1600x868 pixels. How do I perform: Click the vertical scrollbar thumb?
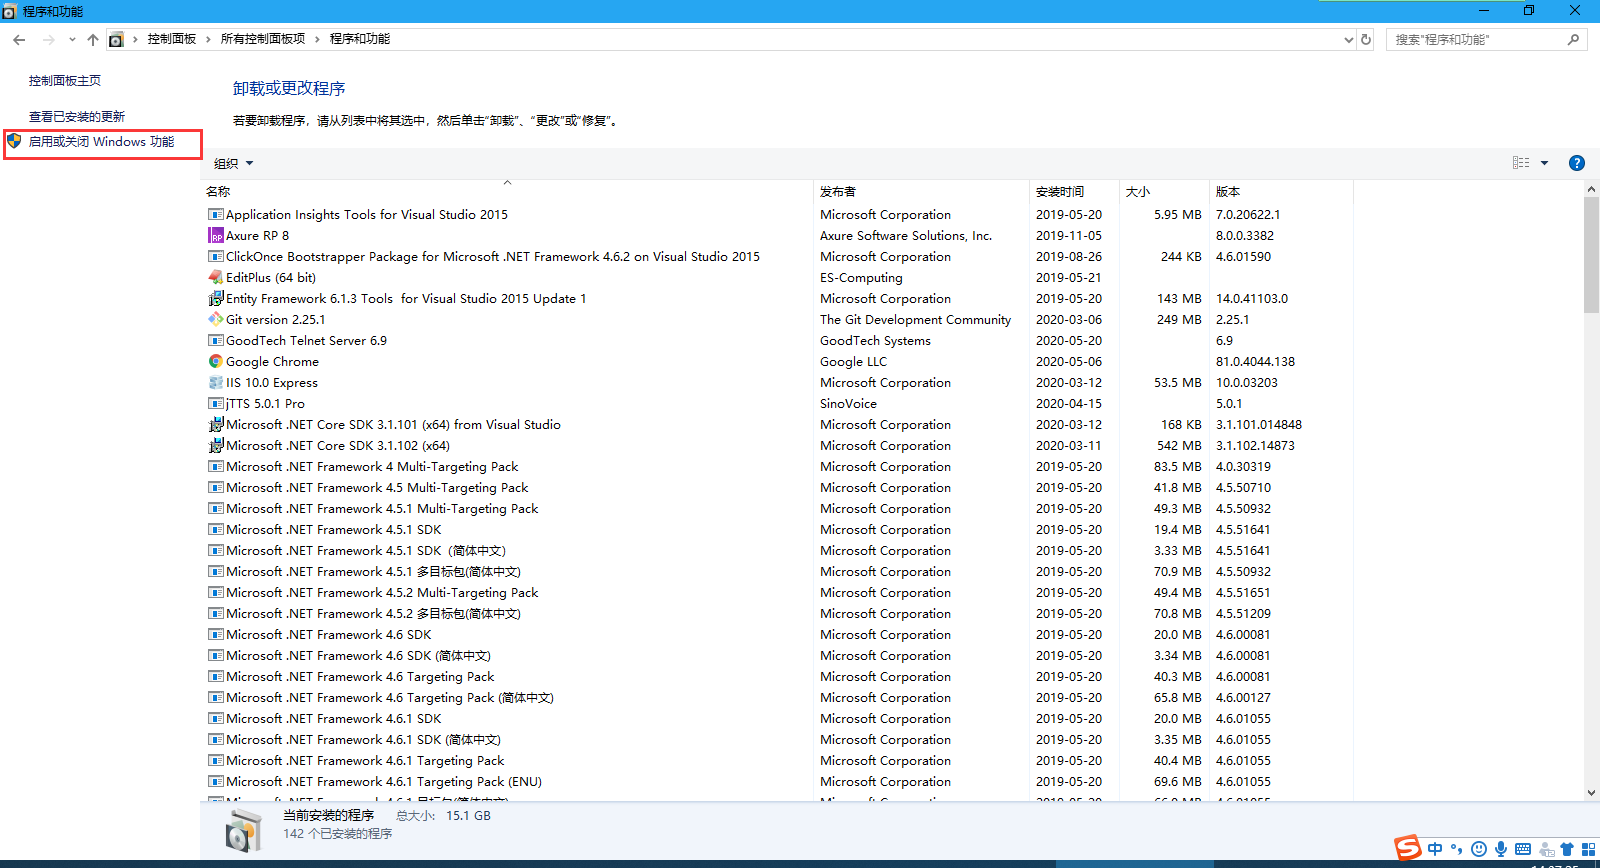tap(1591, 255)
